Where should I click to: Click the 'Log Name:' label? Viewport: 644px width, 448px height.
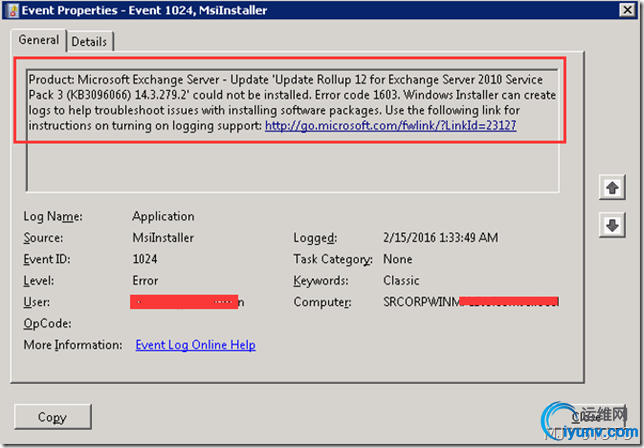(53, 216)
